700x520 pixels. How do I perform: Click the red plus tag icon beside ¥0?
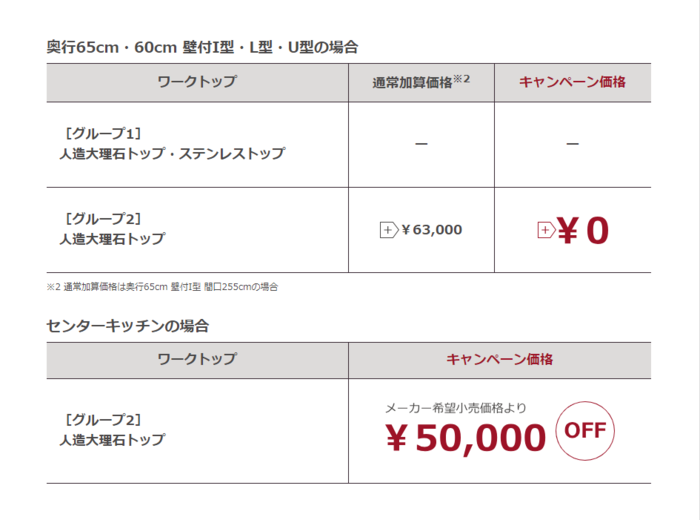[x=546, y=230]
